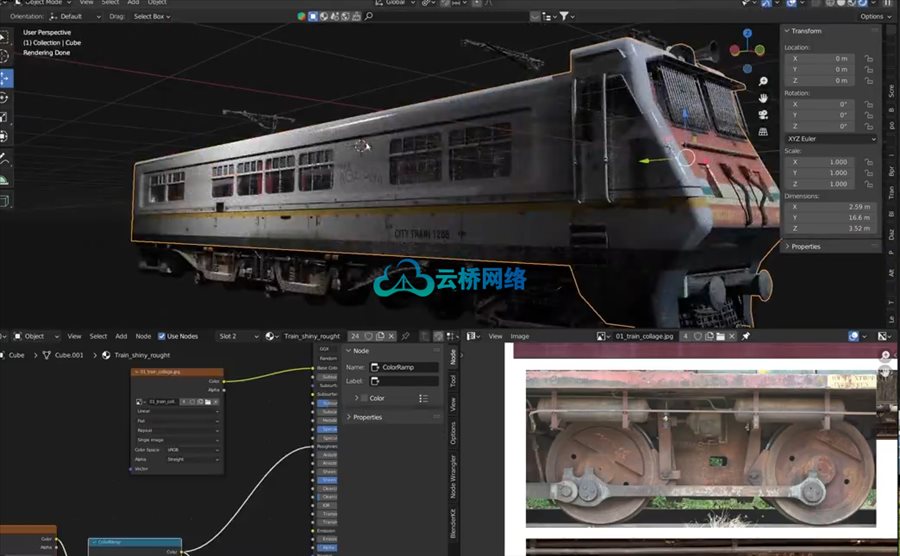900x556 pixels.
Task: Click the node Label input field
Action: [404, 381]
